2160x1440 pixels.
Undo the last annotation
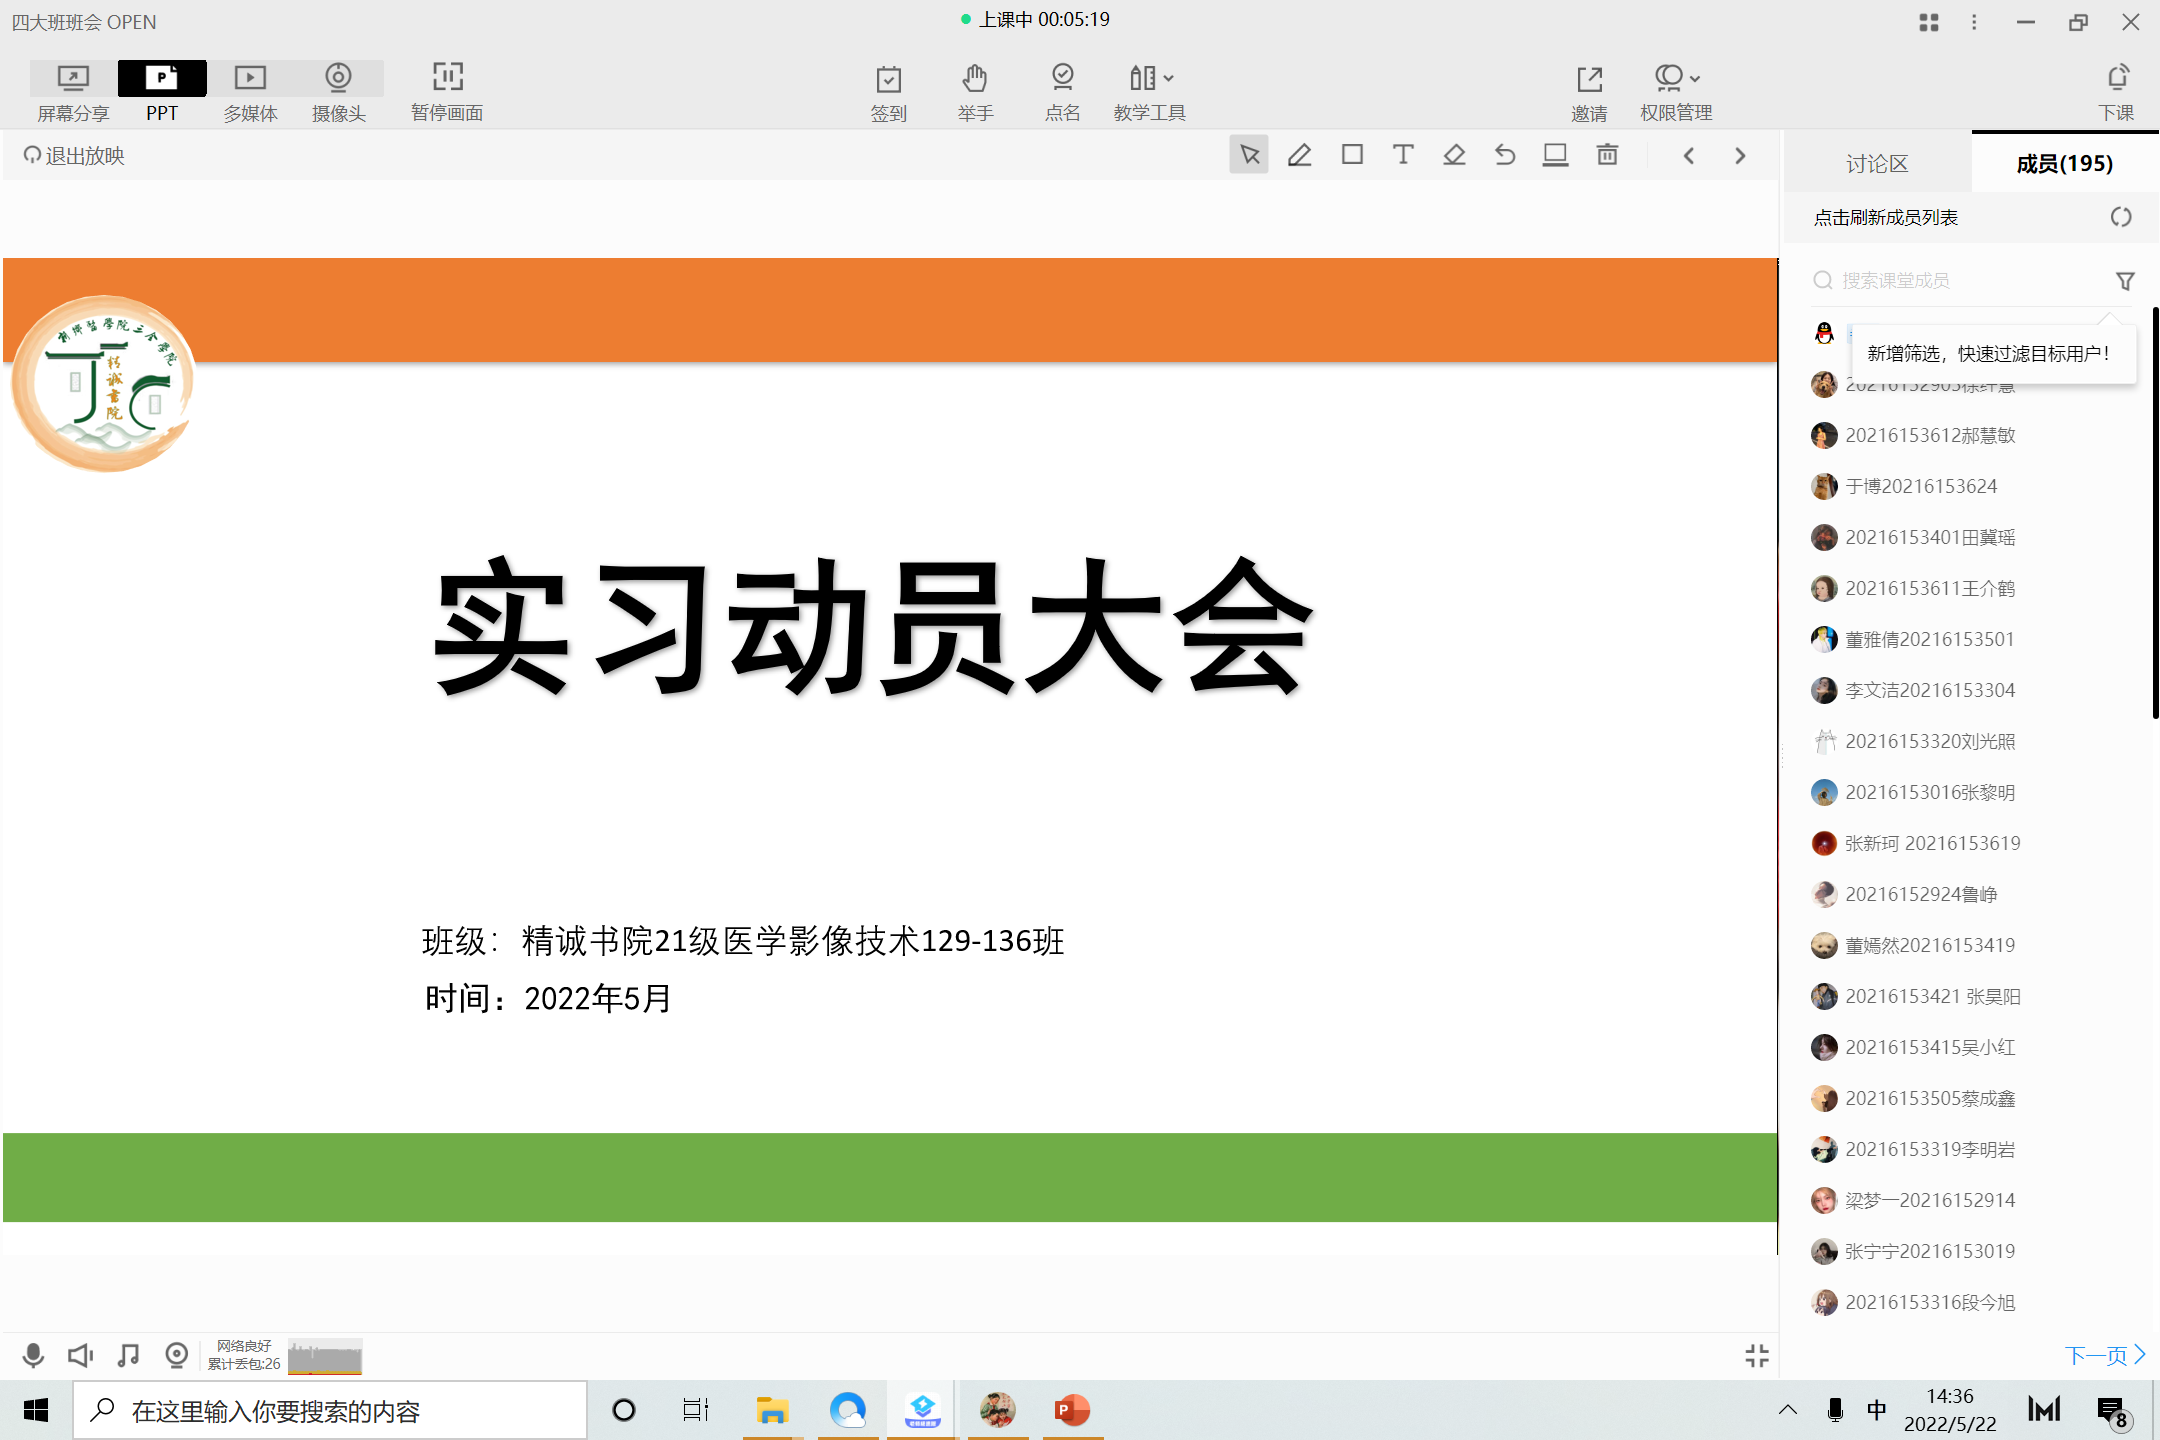tap(1505, 155)
